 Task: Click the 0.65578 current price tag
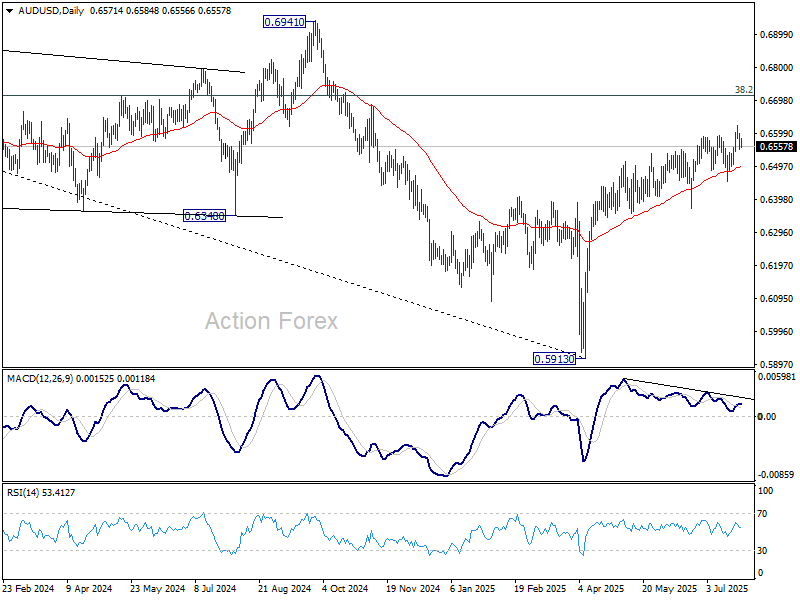click(776, 147)
